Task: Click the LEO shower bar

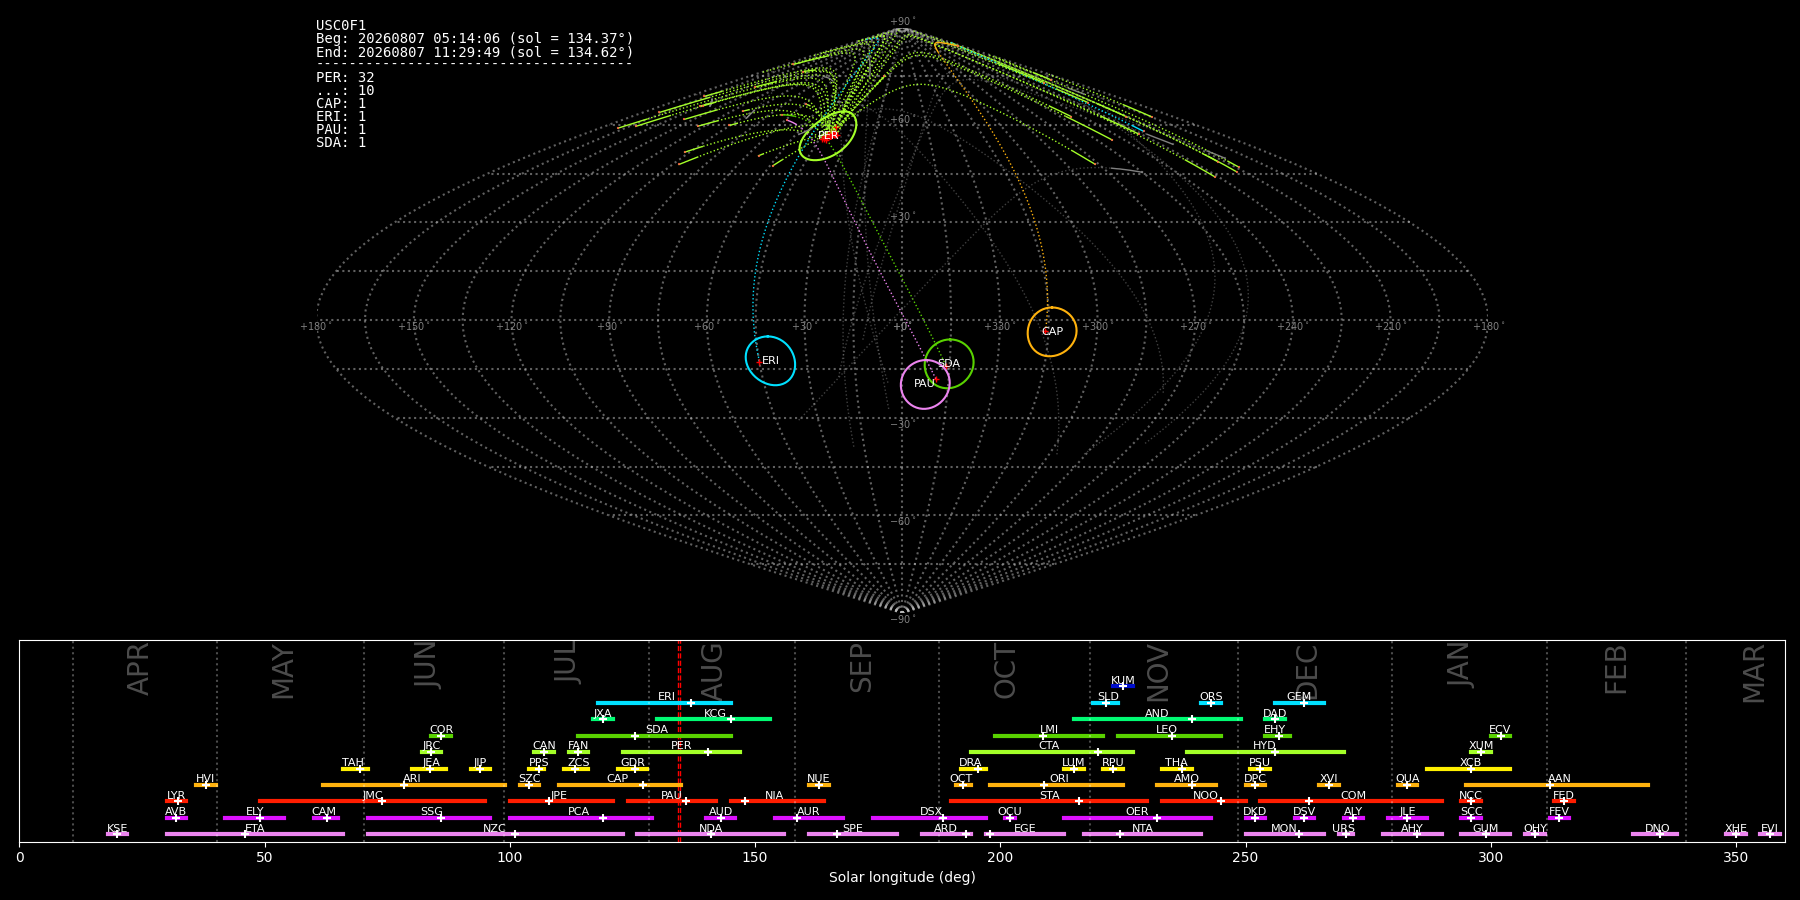Action: (1169, 736)
